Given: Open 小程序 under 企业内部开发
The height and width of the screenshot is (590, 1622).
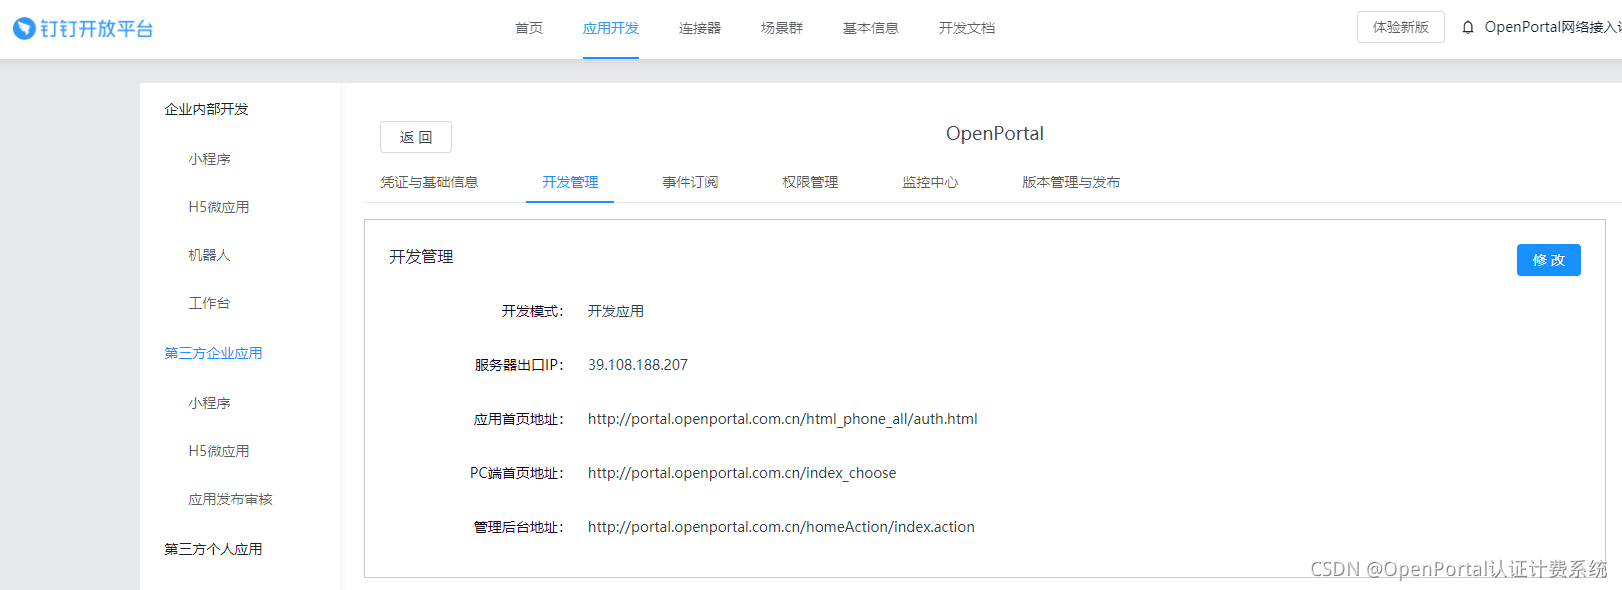Looking at the screenshot, I should 209,159.
